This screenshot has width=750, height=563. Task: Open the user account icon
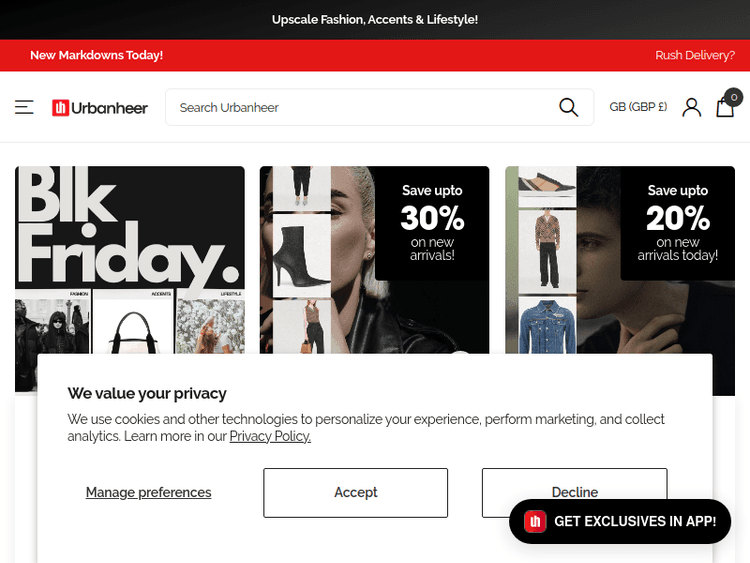691,107
